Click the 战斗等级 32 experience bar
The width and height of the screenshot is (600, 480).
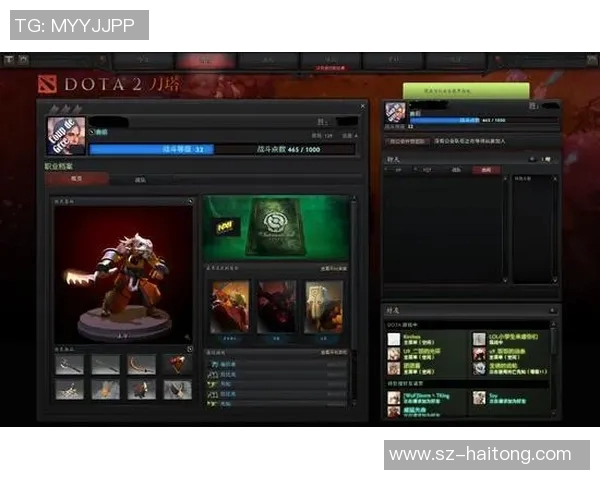[152, 149]
